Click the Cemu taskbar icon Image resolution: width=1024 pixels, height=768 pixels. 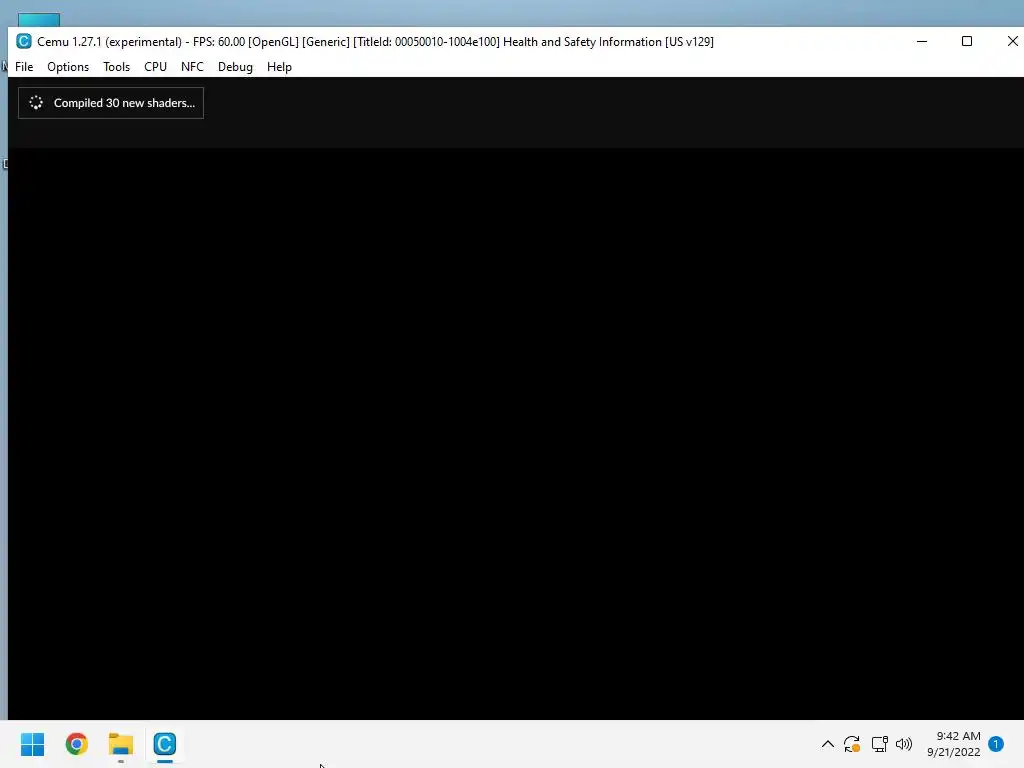[165, 744]
